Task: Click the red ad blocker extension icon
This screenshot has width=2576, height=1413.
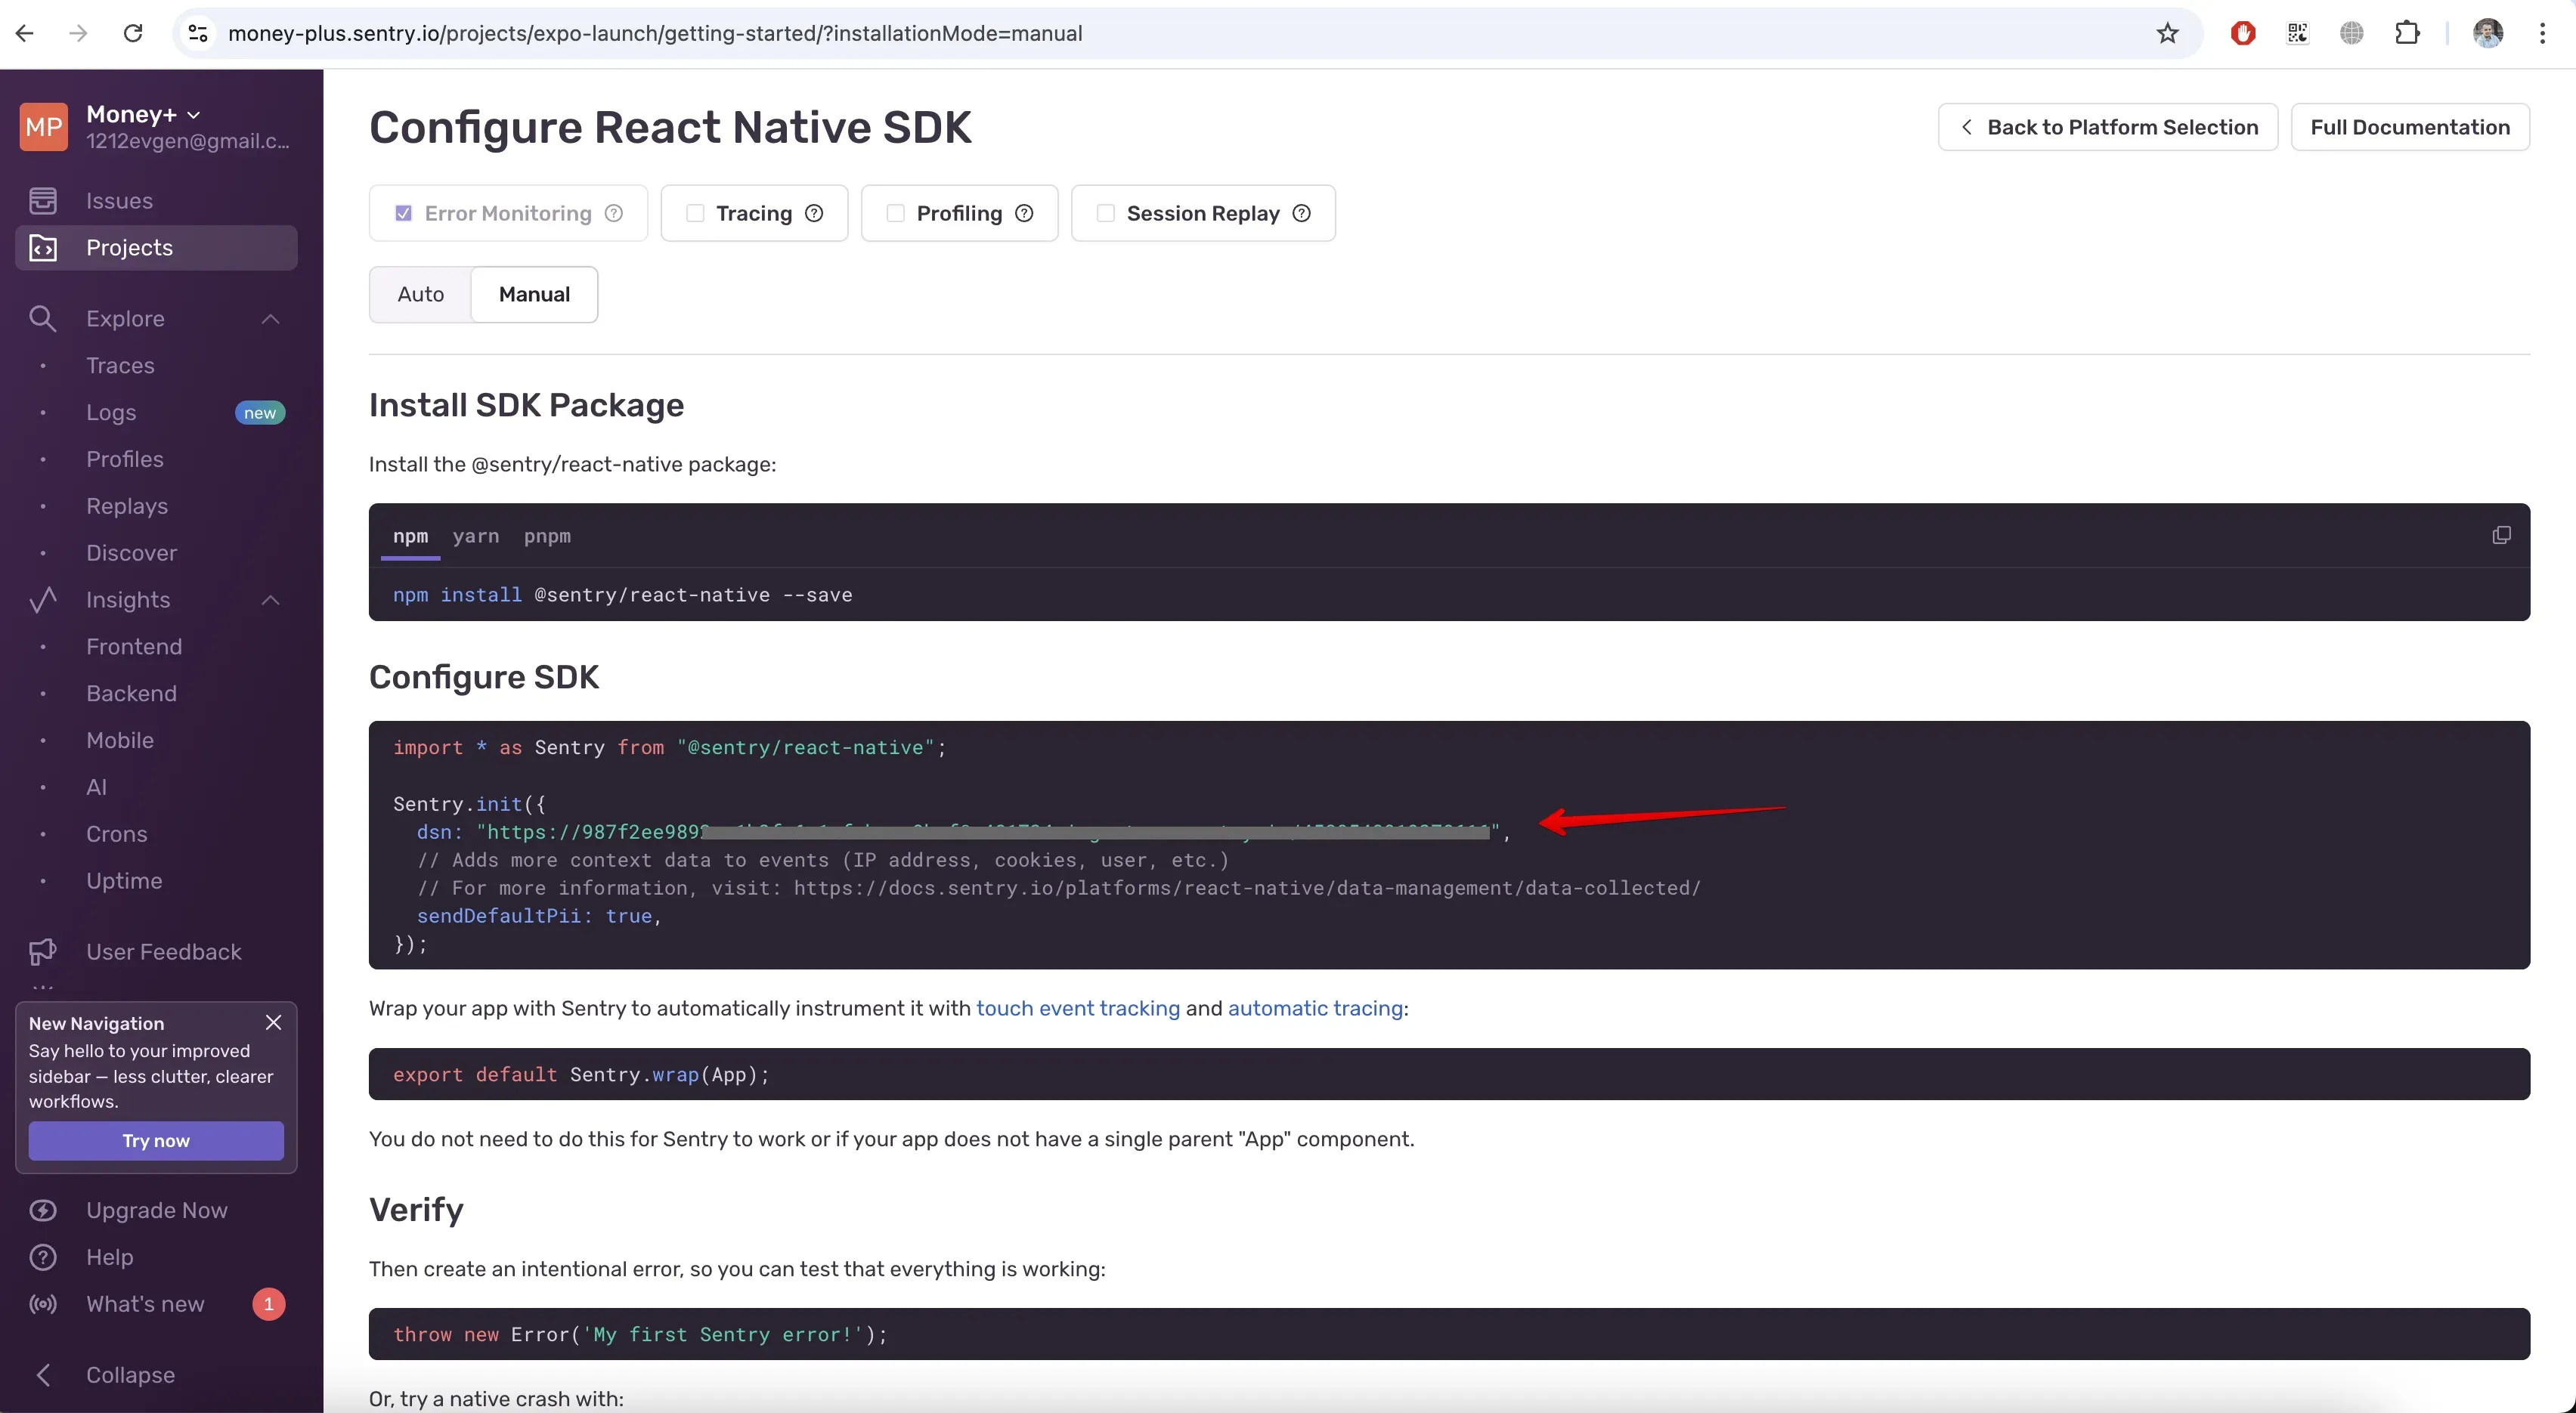Action: click(x=2243, y=33)
